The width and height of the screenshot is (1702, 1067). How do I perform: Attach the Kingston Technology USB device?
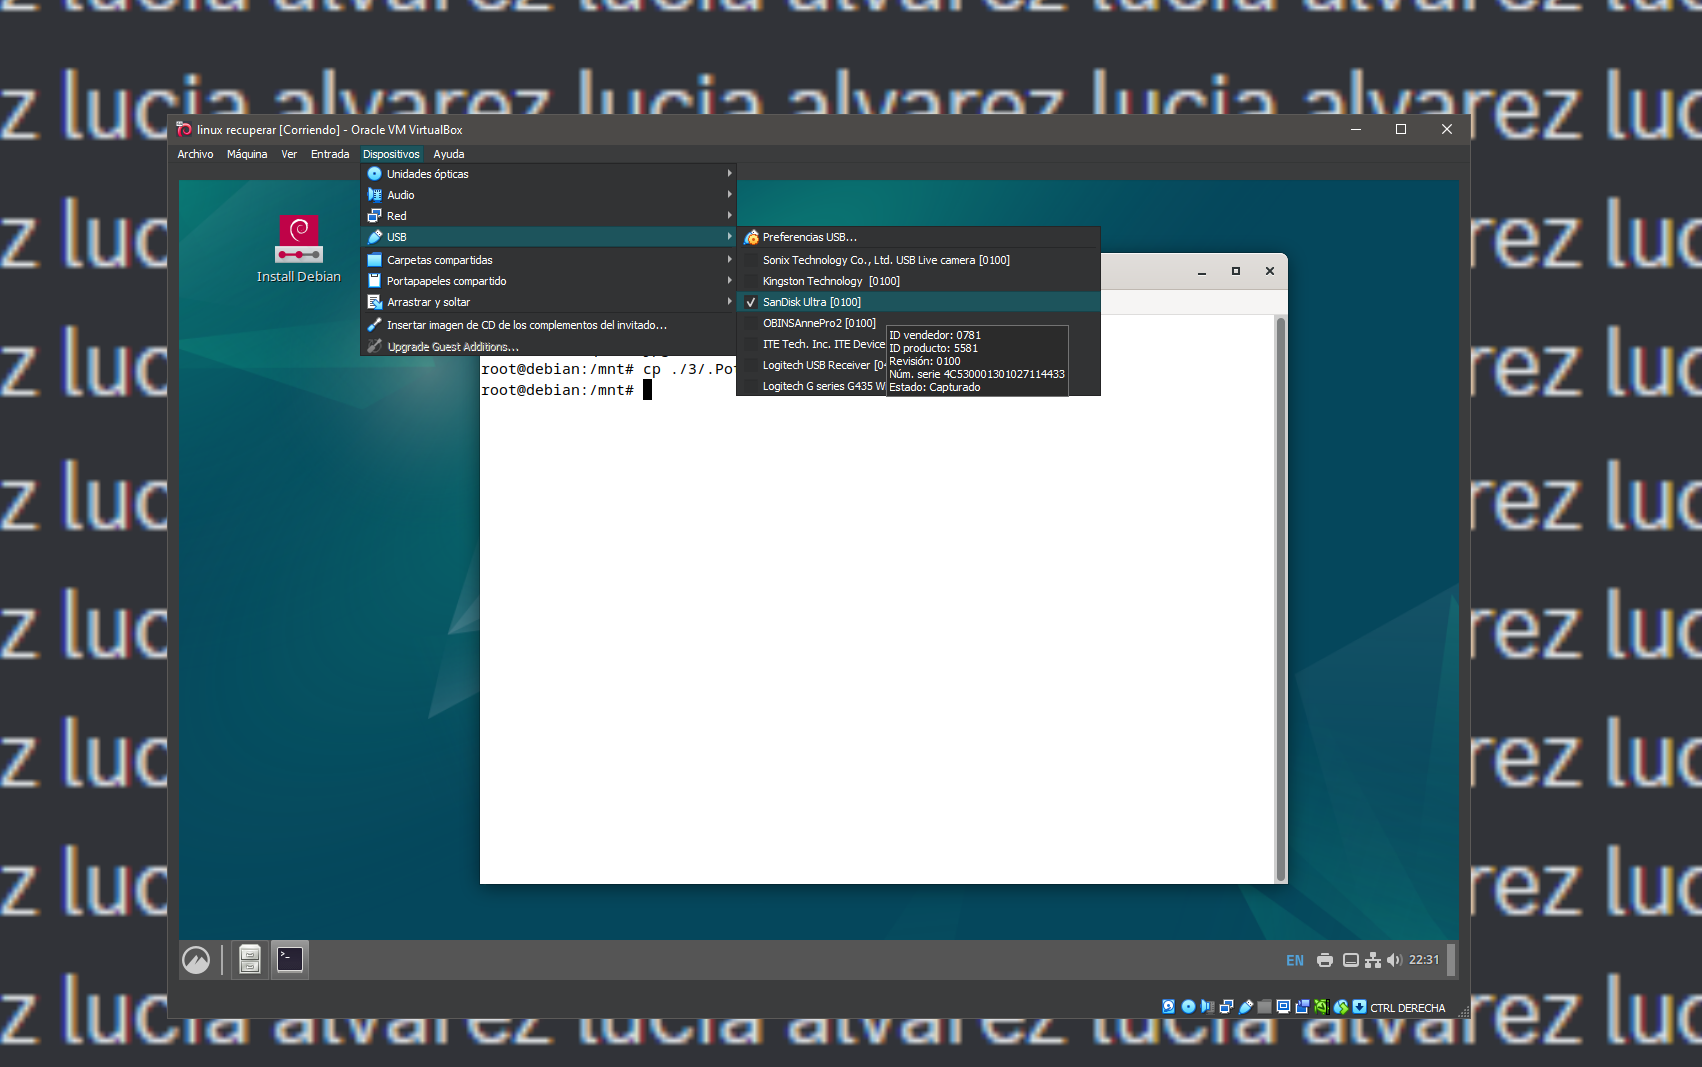click(x=828, y=281)
